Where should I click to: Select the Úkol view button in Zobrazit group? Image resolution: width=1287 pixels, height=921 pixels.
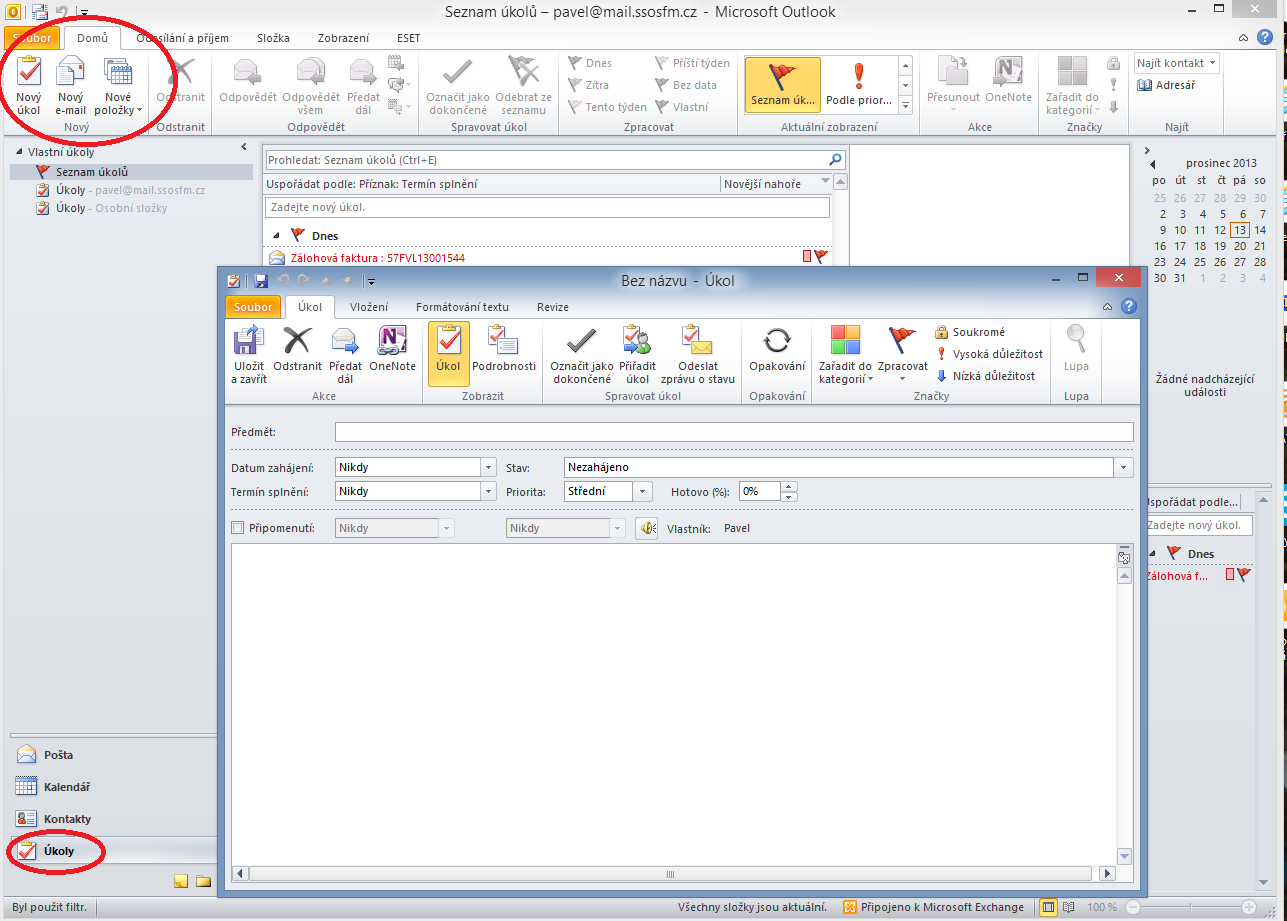click(448, 354)
